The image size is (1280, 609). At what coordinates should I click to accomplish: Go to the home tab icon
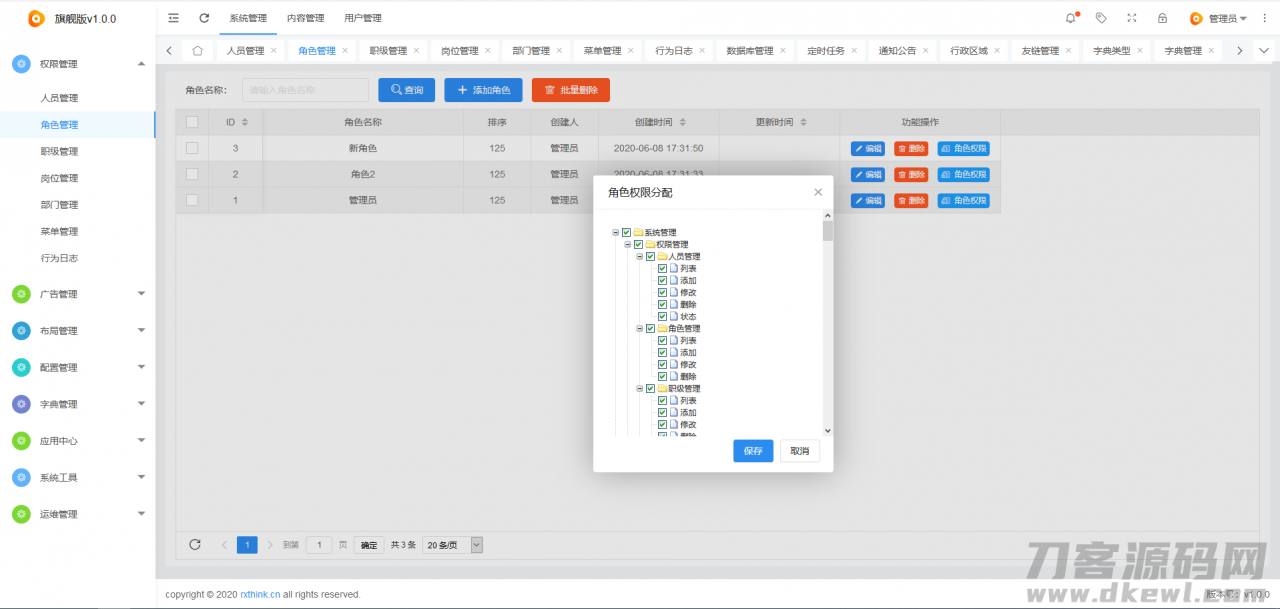[197, 51]
